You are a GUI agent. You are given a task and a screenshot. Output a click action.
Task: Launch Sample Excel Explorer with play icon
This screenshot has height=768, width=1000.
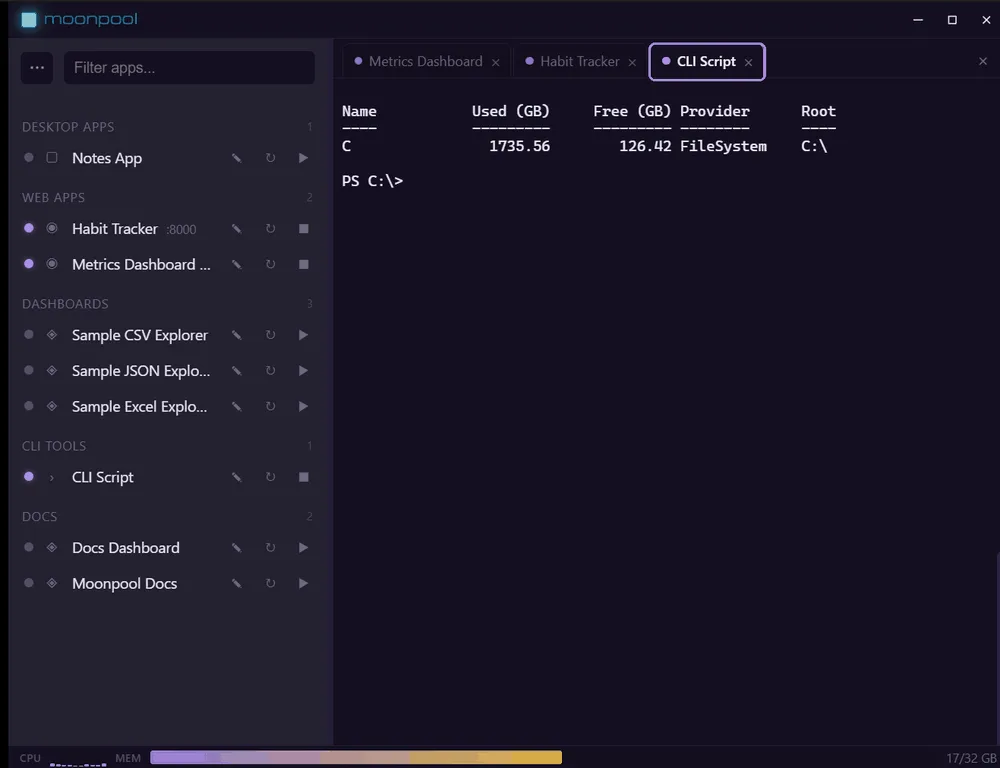coord(304,406)
